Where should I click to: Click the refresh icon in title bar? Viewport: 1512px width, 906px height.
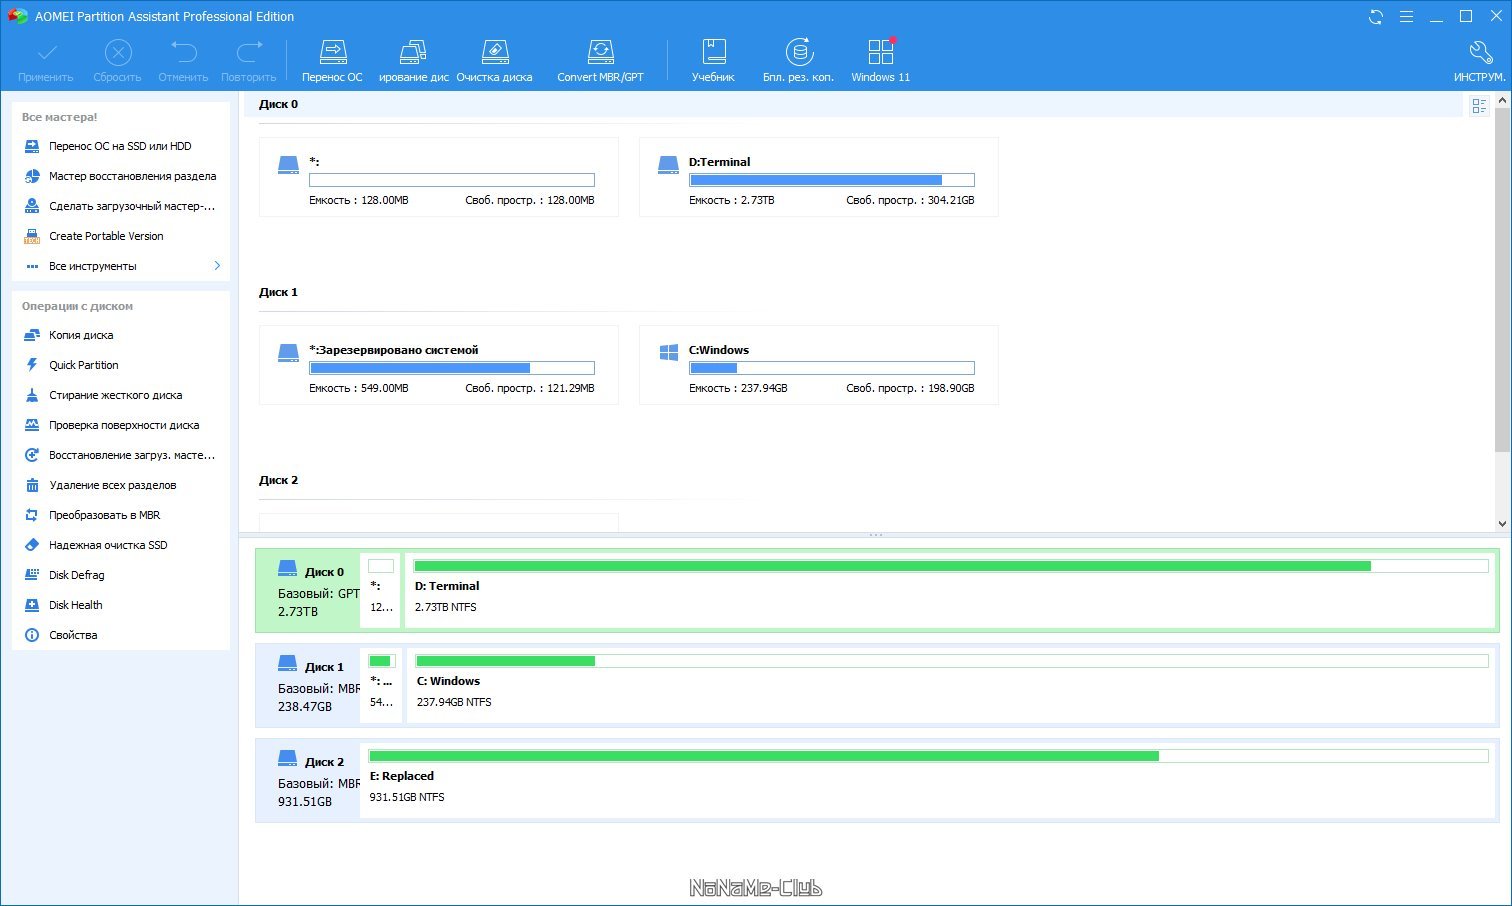pyautogui.click(x=1376, y=17)
